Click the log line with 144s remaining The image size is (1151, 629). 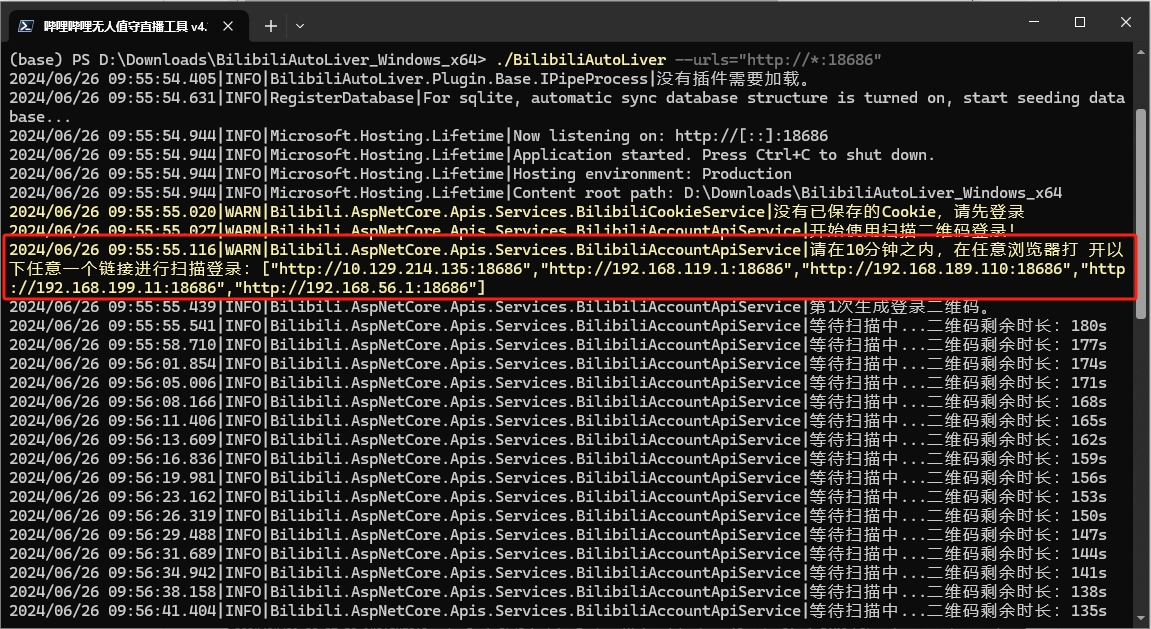click(558, 554)
